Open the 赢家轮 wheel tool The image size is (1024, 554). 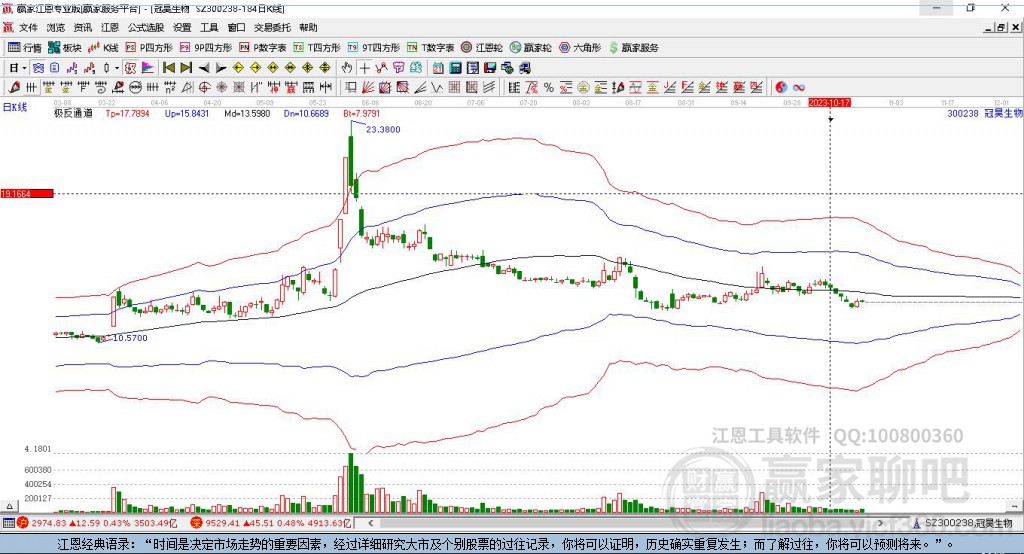click(x=530, y=48)
